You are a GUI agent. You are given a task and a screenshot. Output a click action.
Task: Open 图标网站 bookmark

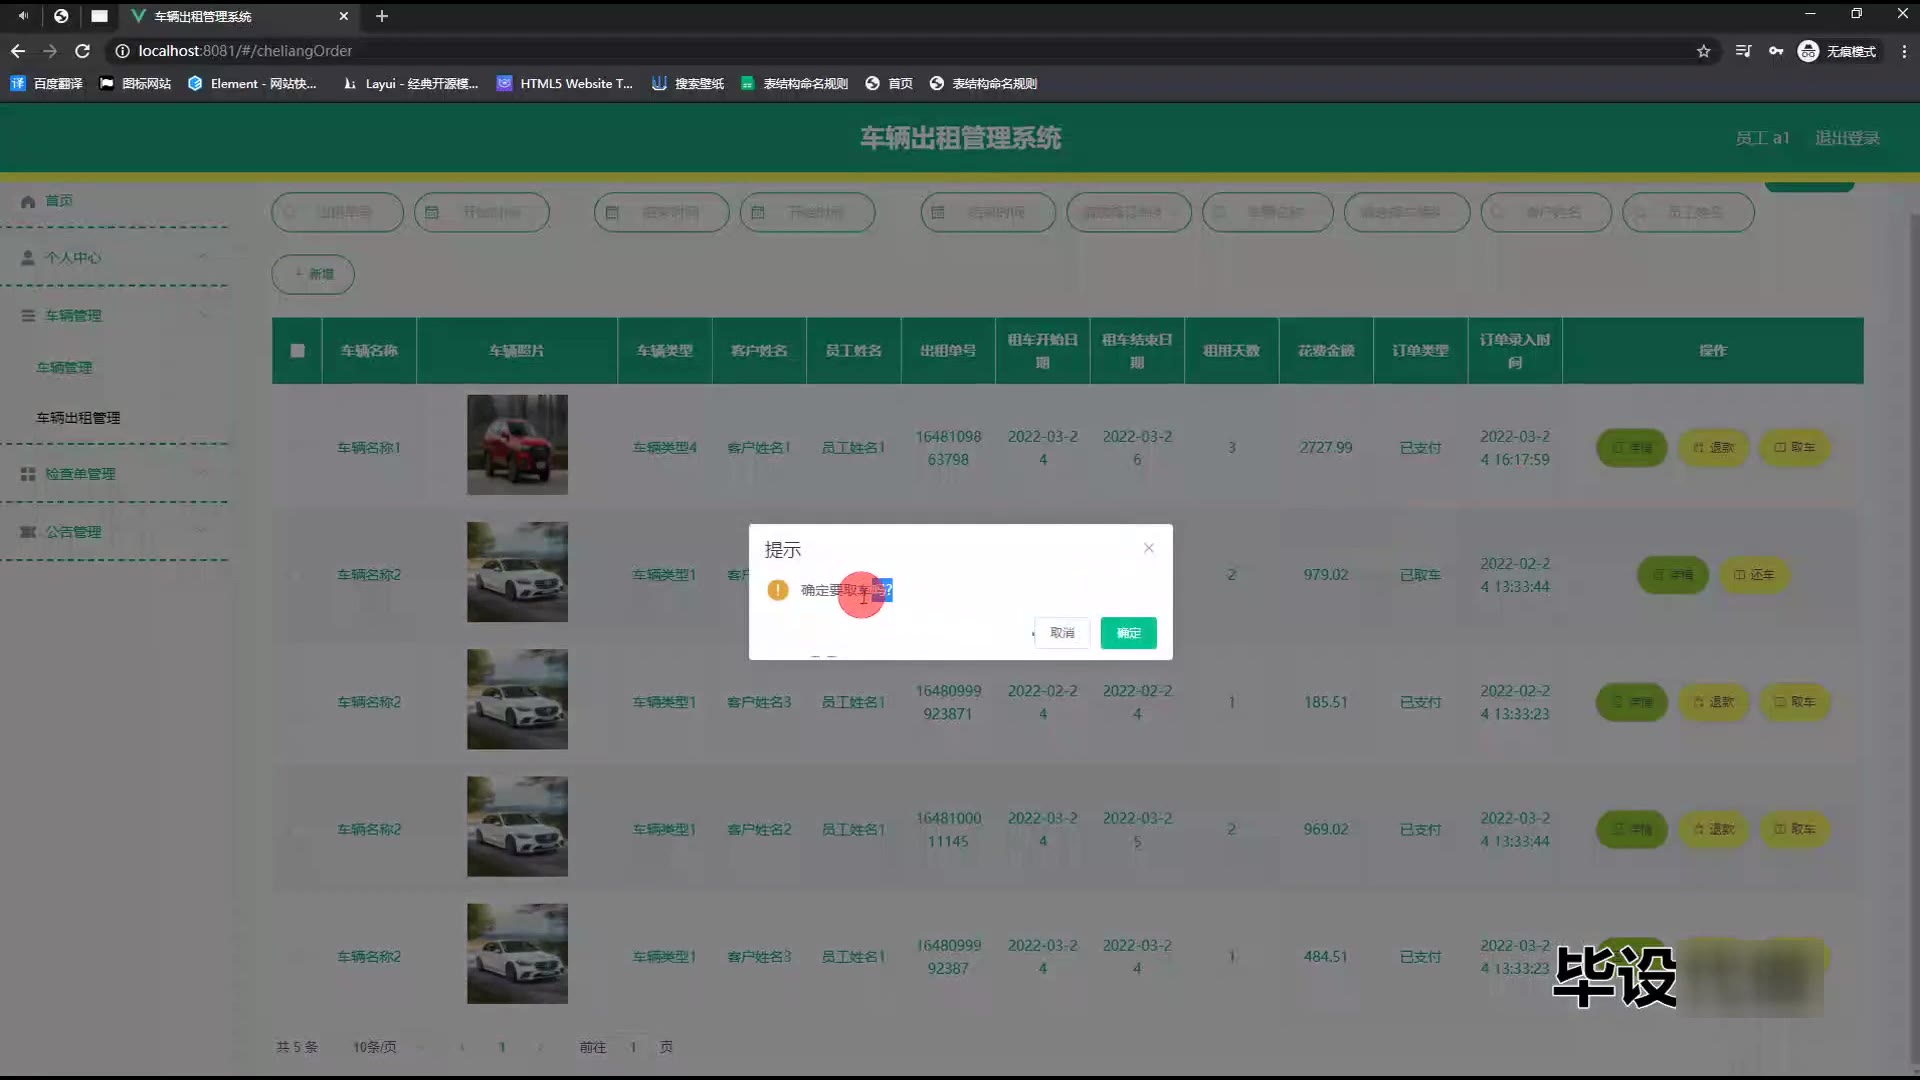136,84
